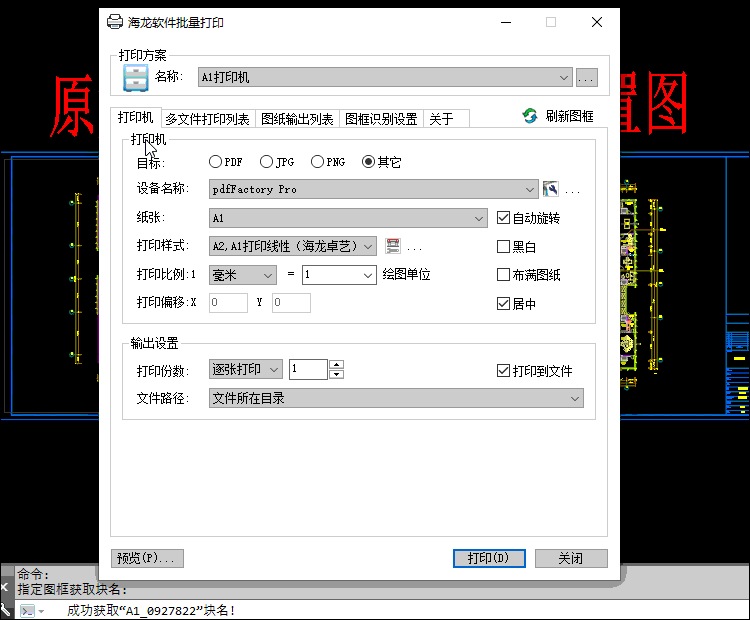The height and width of the screenshot is (620, 750).
Task: Uncheck the 自动旋转 auto-rotate checkbox
Action: [x=504, y=218]
